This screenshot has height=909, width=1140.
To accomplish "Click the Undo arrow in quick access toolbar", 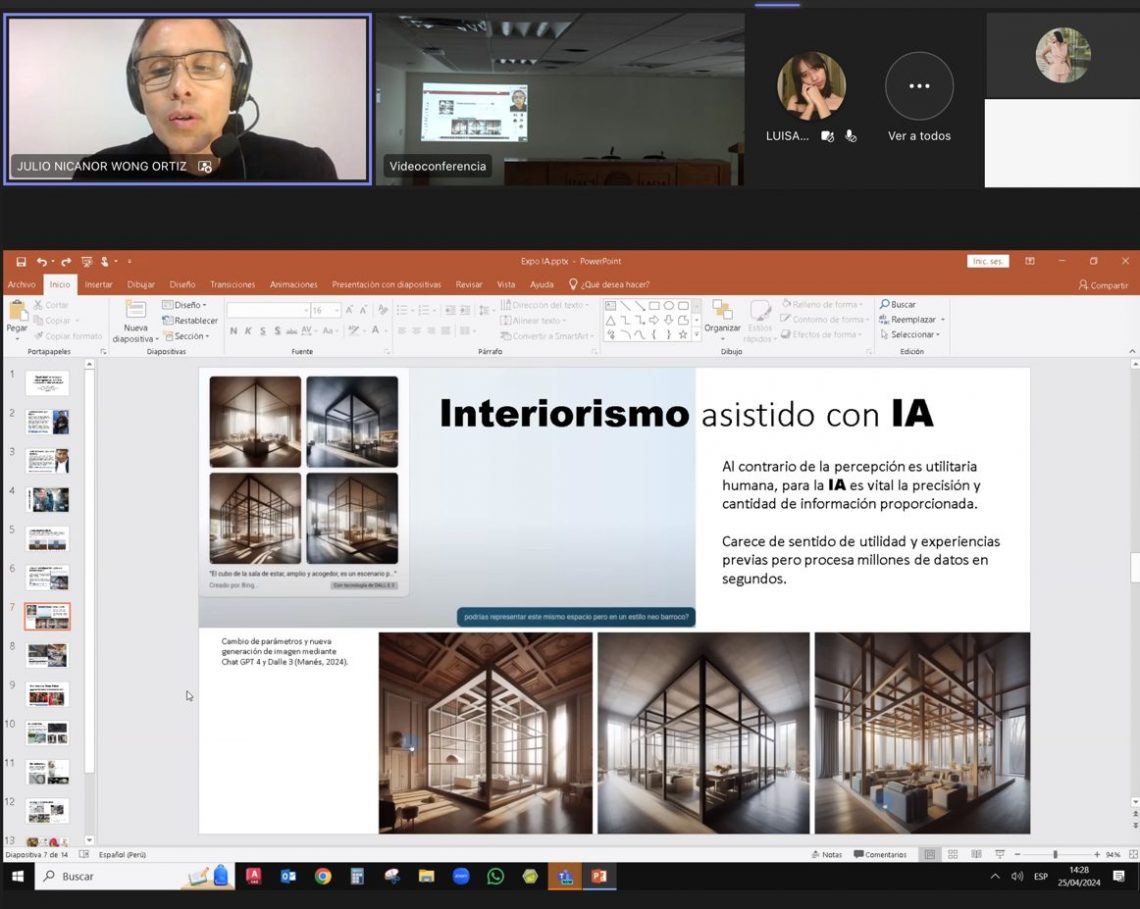I will (x=42, y=262).
